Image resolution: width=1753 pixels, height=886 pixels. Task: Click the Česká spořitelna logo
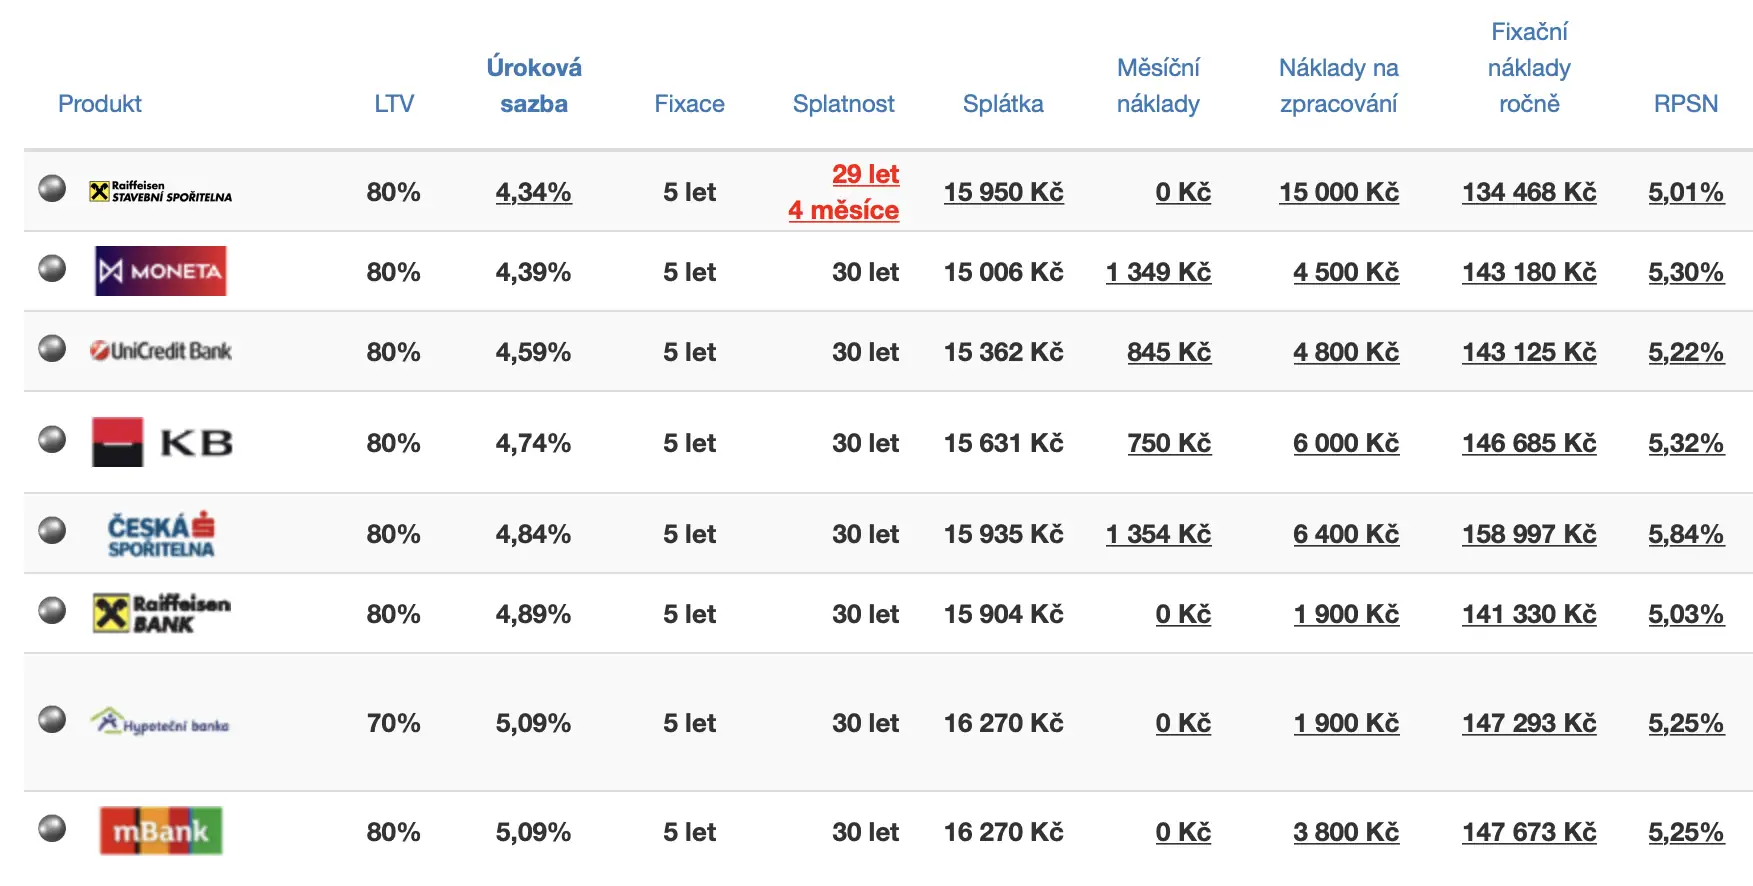161,534
